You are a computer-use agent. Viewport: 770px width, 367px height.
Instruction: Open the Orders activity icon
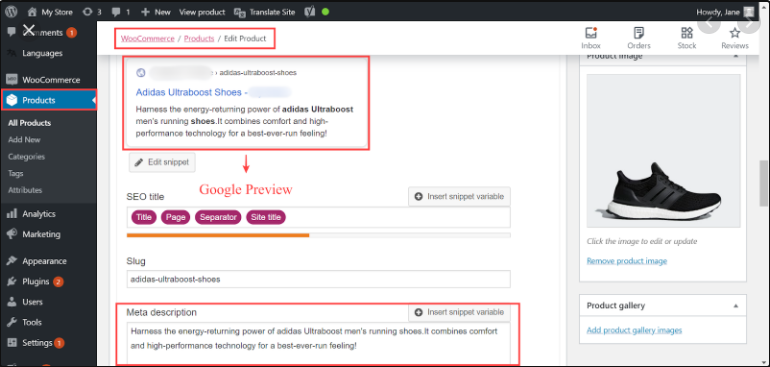639,38
